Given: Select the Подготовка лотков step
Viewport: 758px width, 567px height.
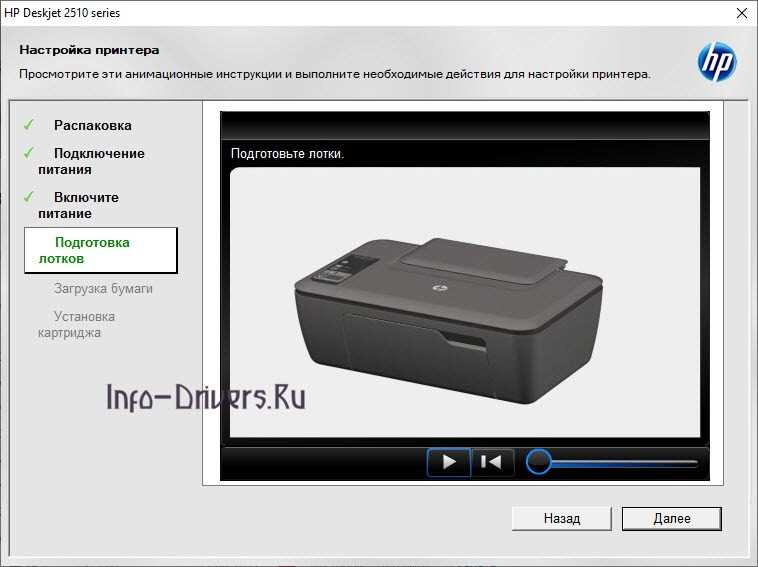Looking at the screenshot, I should 101,250.
